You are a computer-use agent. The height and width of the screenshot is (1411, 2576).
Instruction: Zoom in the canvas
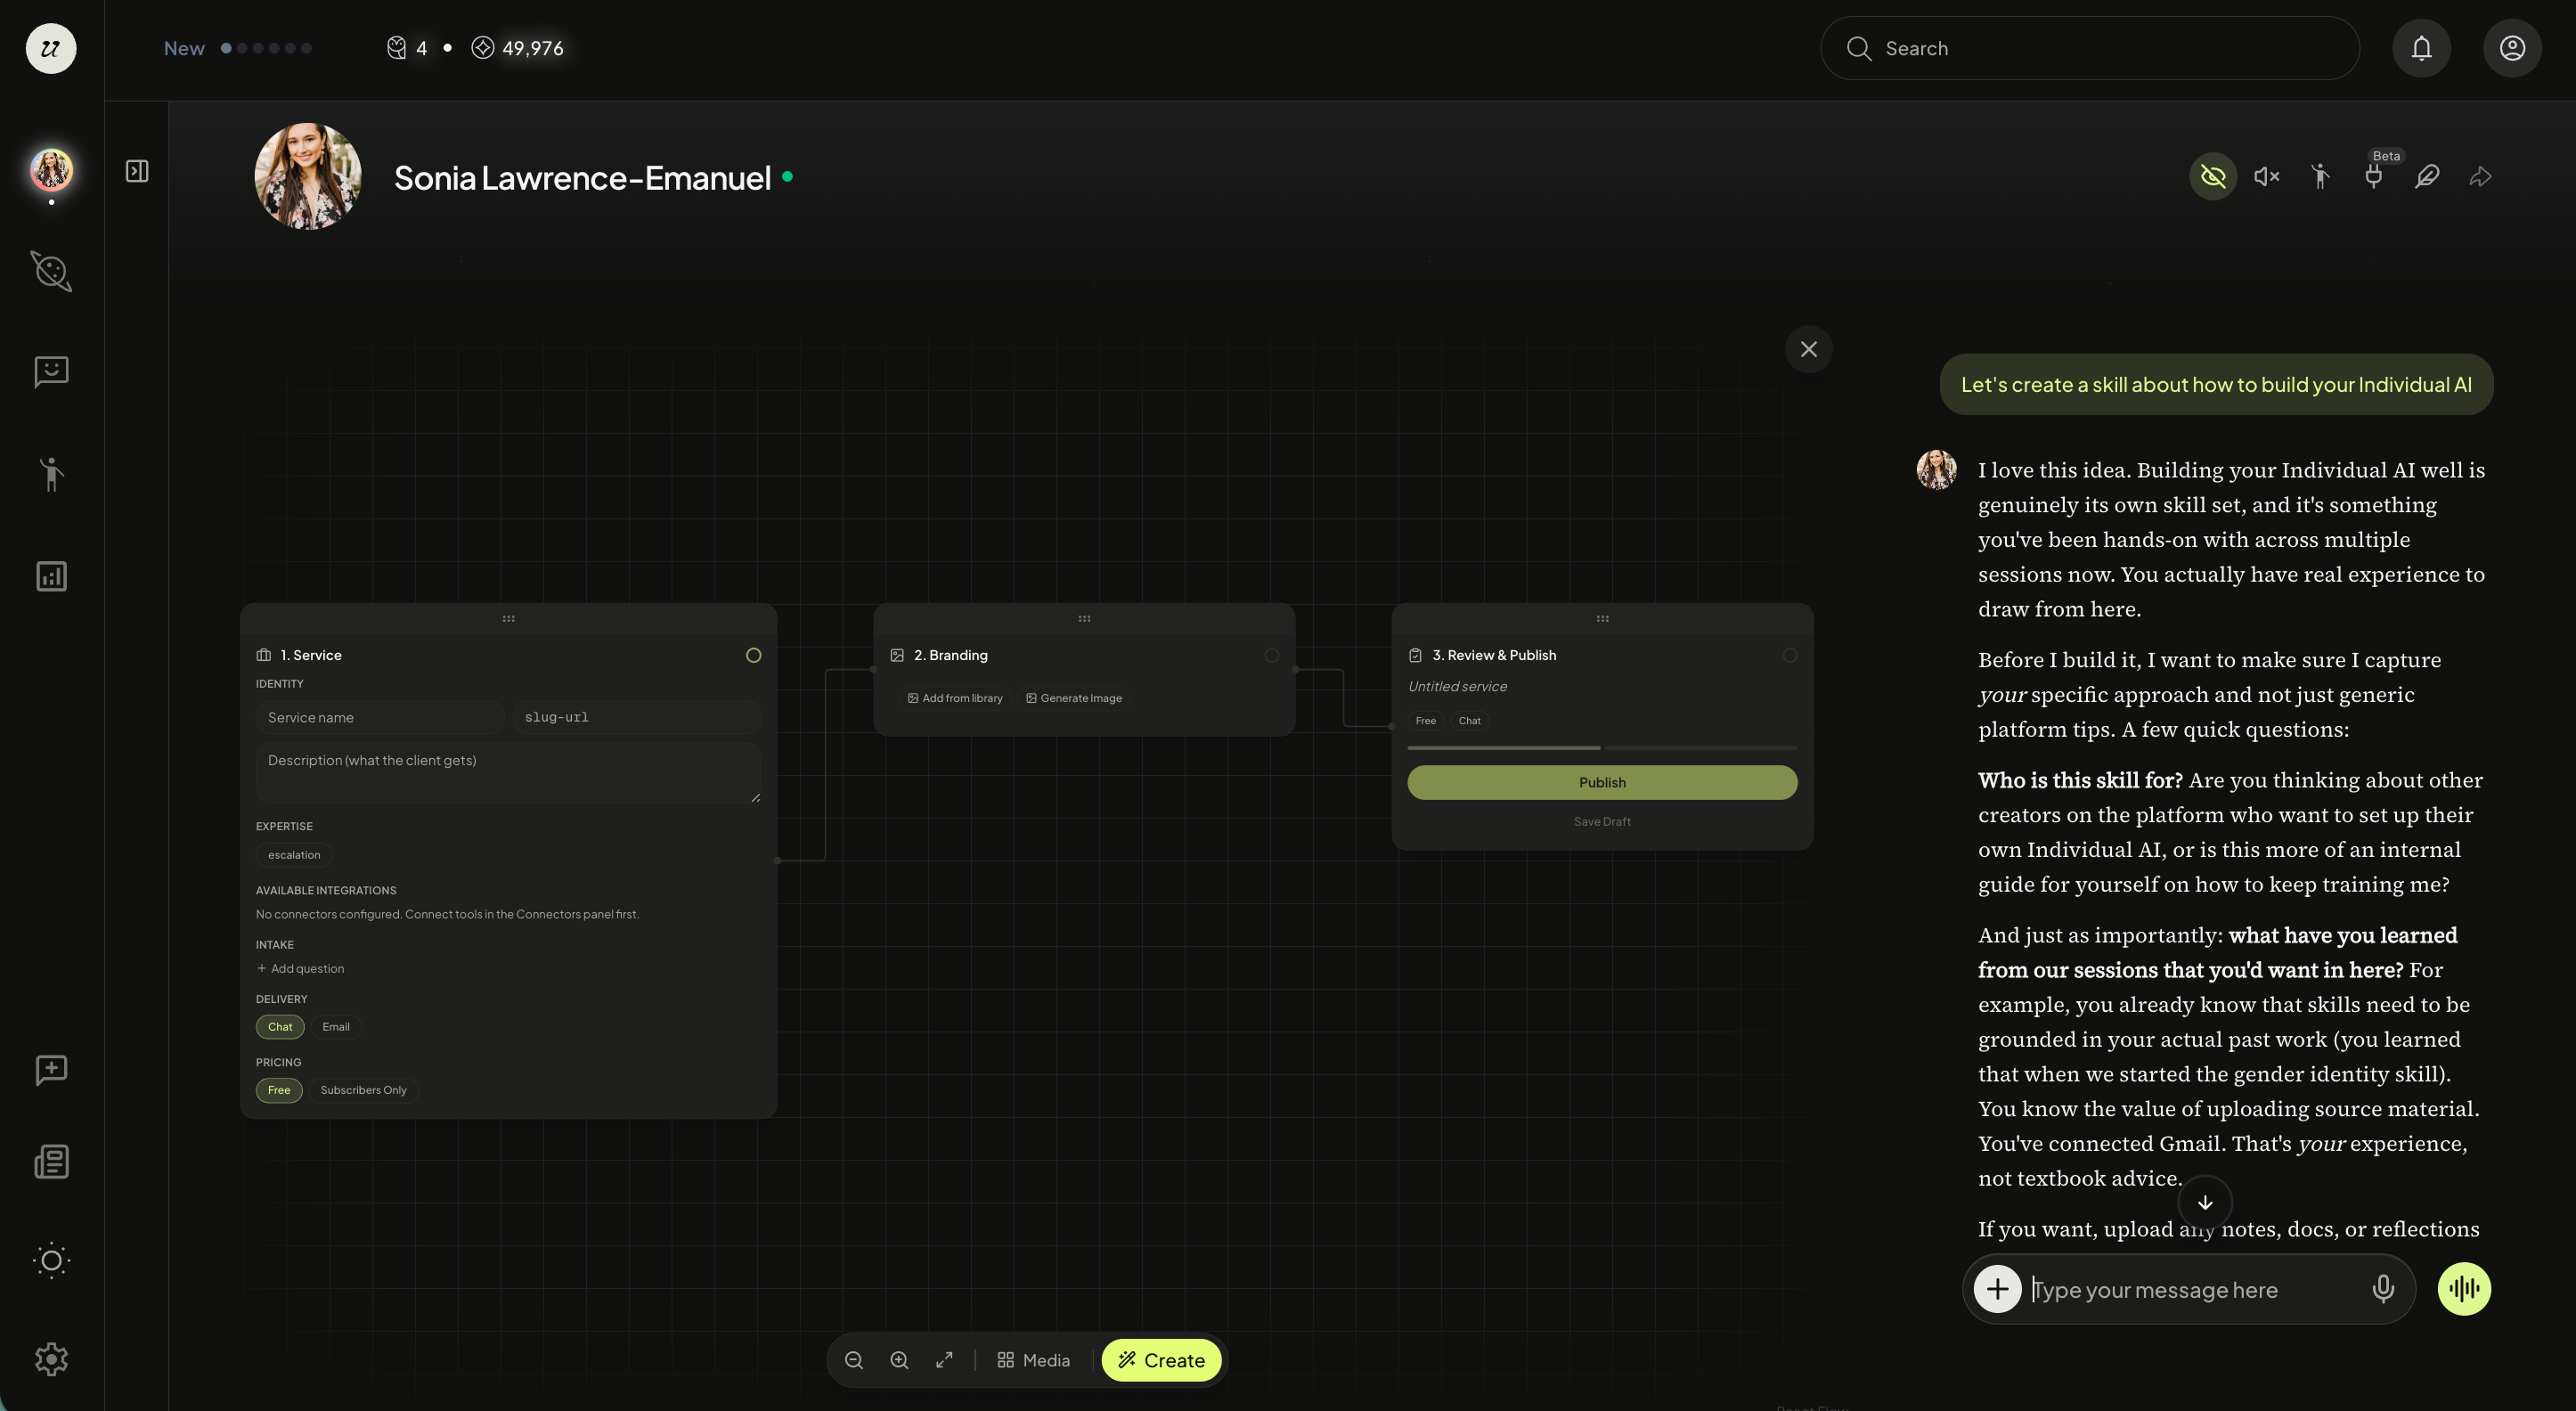click(899, 1360)
